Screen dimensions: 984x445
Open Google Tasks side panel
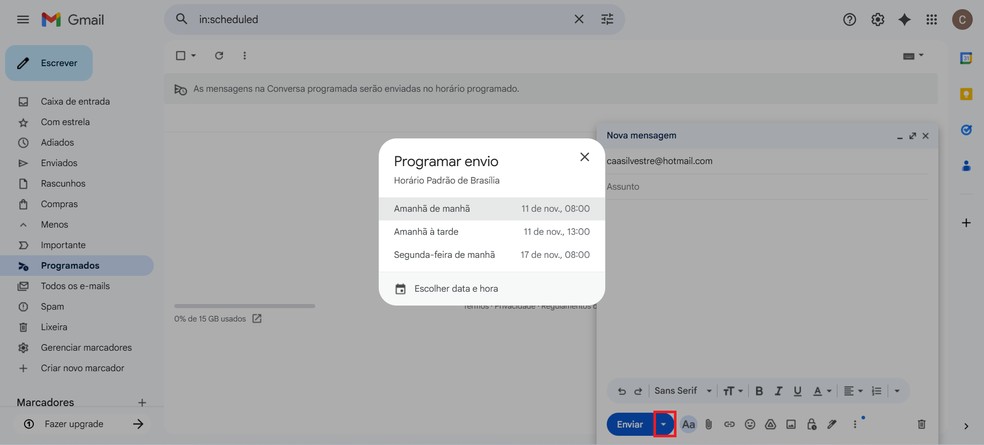(966, 130)
